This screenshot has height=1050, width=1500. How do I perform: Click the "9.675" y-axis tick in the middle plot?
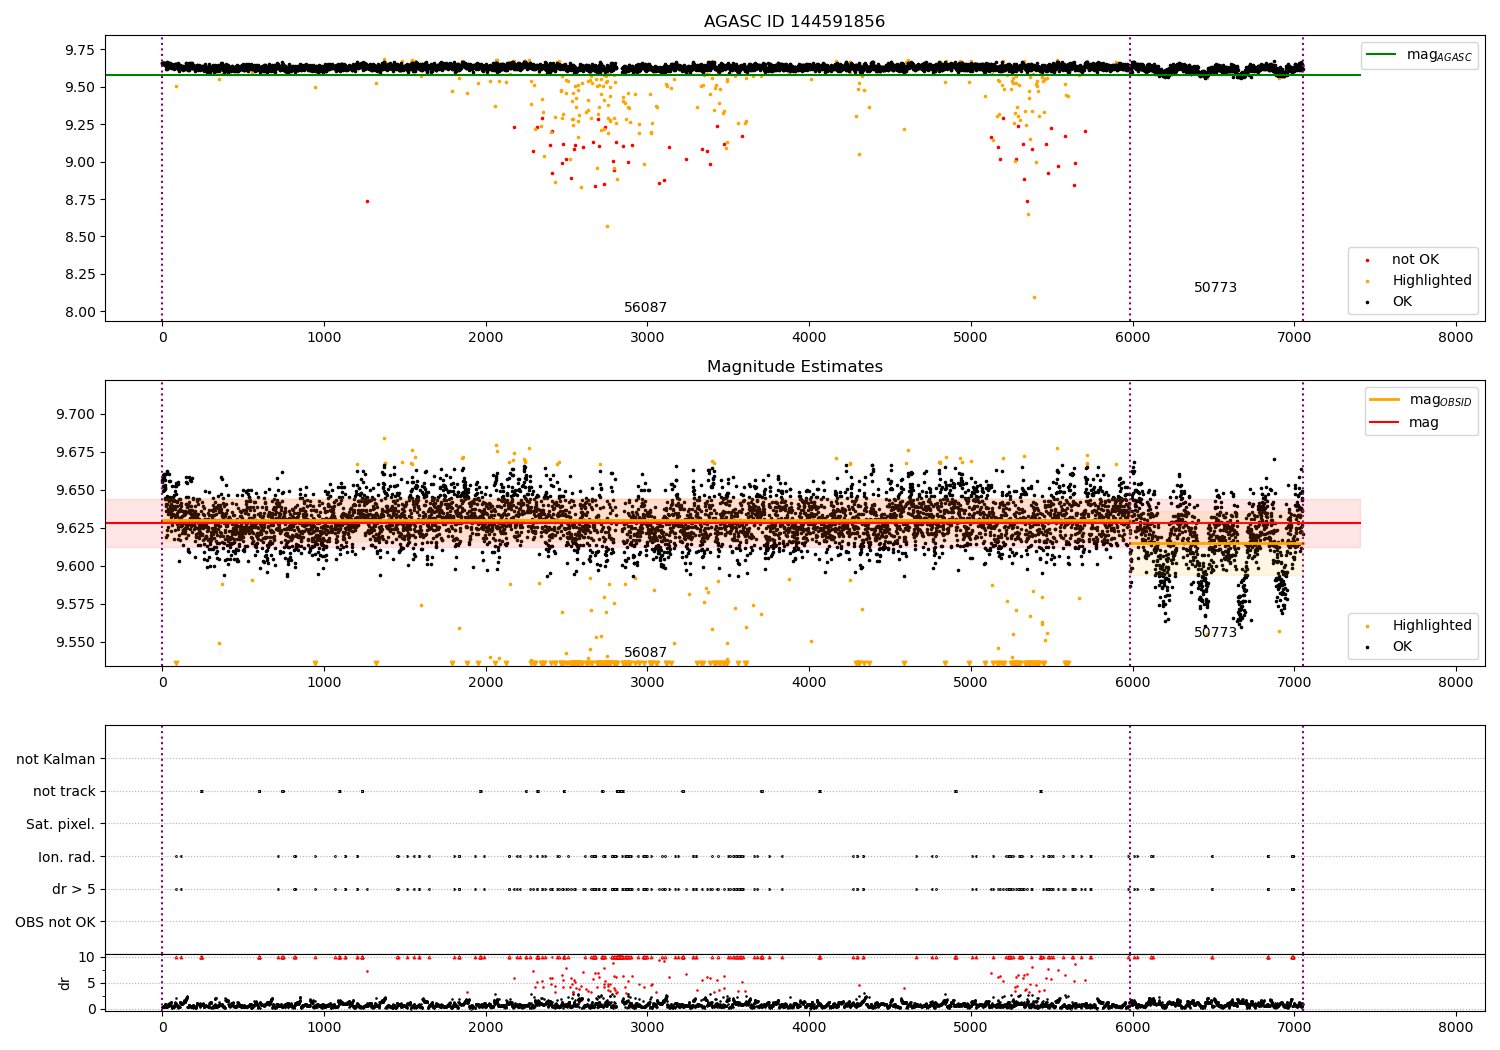[76, 453]
